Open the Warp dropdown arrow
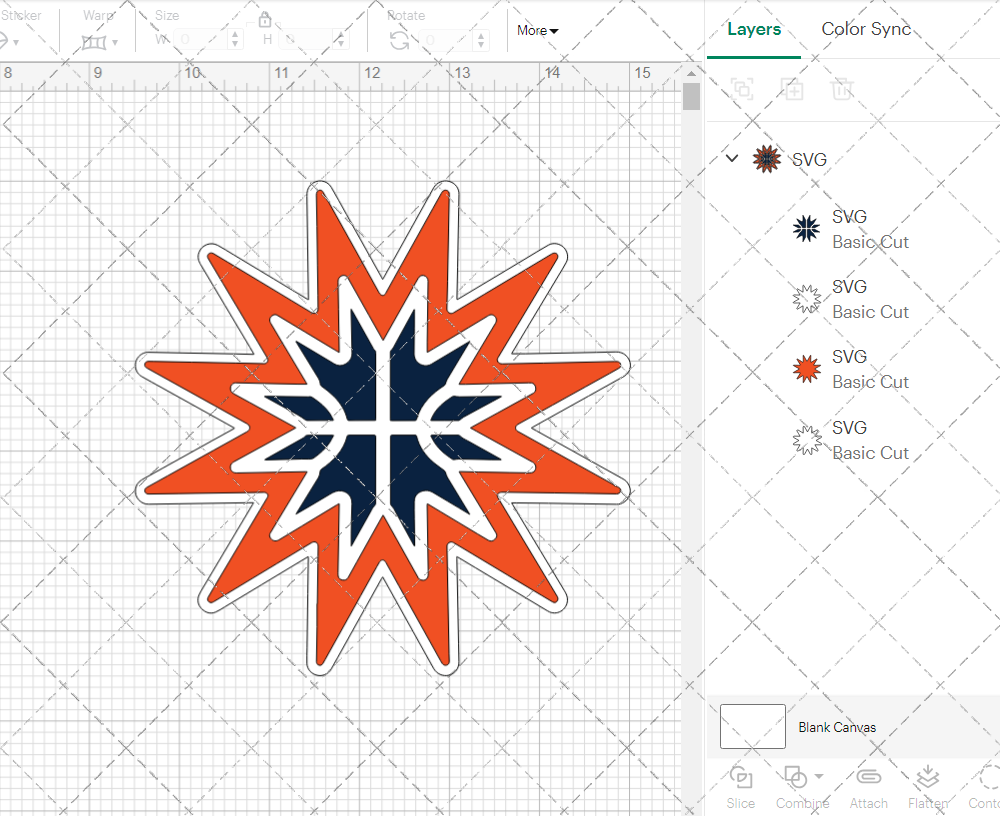The image size is (1000, 816). pyautogui.click(x=115, y=43)
